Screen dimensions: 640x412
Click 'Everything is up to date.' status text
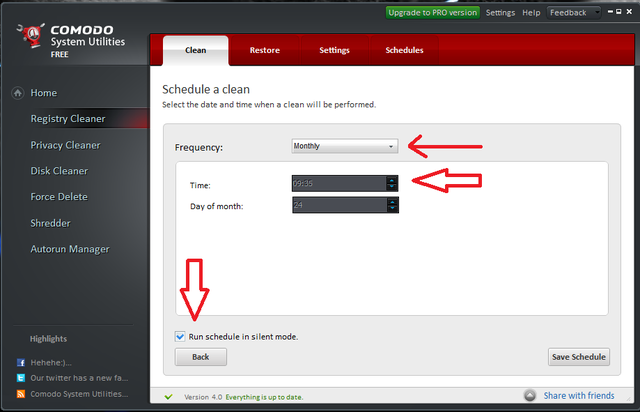click(264, 397)
